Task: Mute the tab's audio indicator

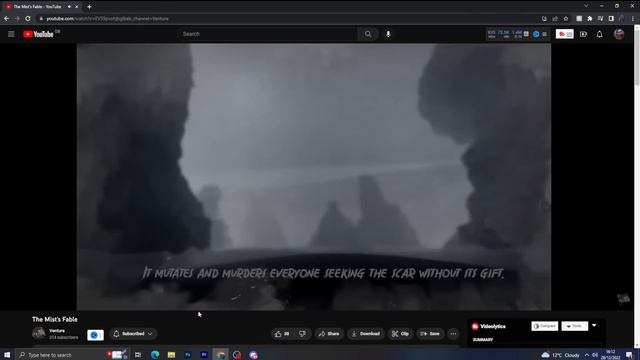Action: click(x=69, y=7)
